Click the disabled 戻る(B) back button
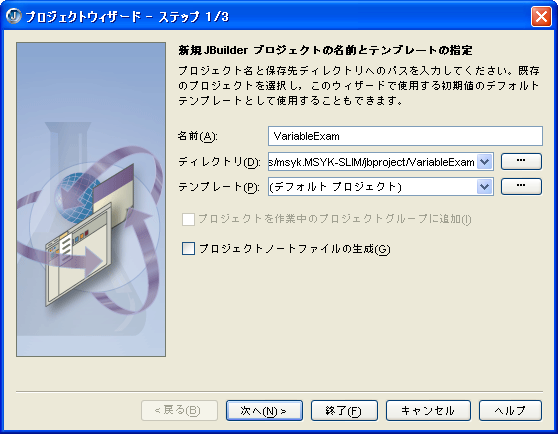Viewport: 558px width, 434px height. (x=179, y=411)
